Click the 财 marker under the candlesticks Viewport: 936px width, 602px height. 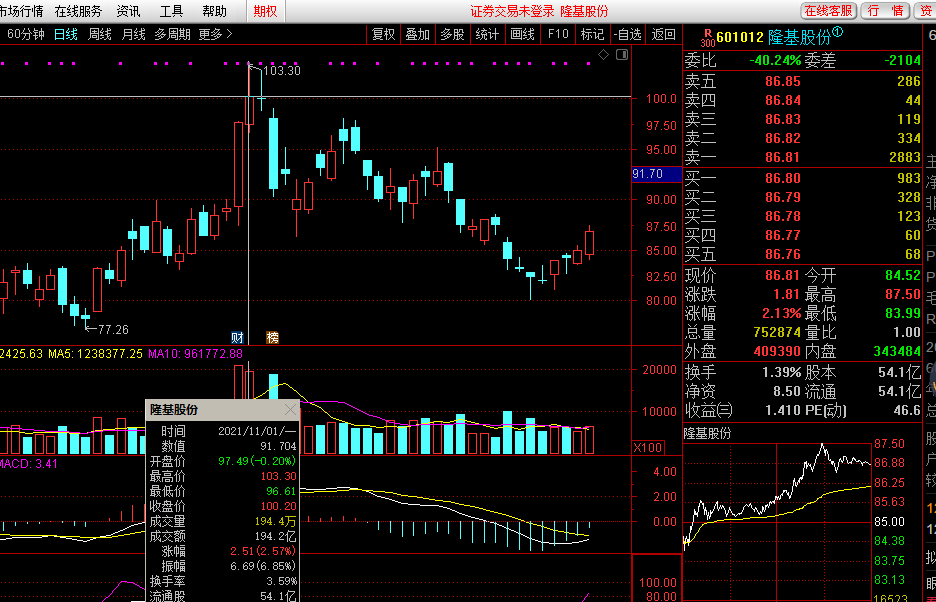[238, 337]
